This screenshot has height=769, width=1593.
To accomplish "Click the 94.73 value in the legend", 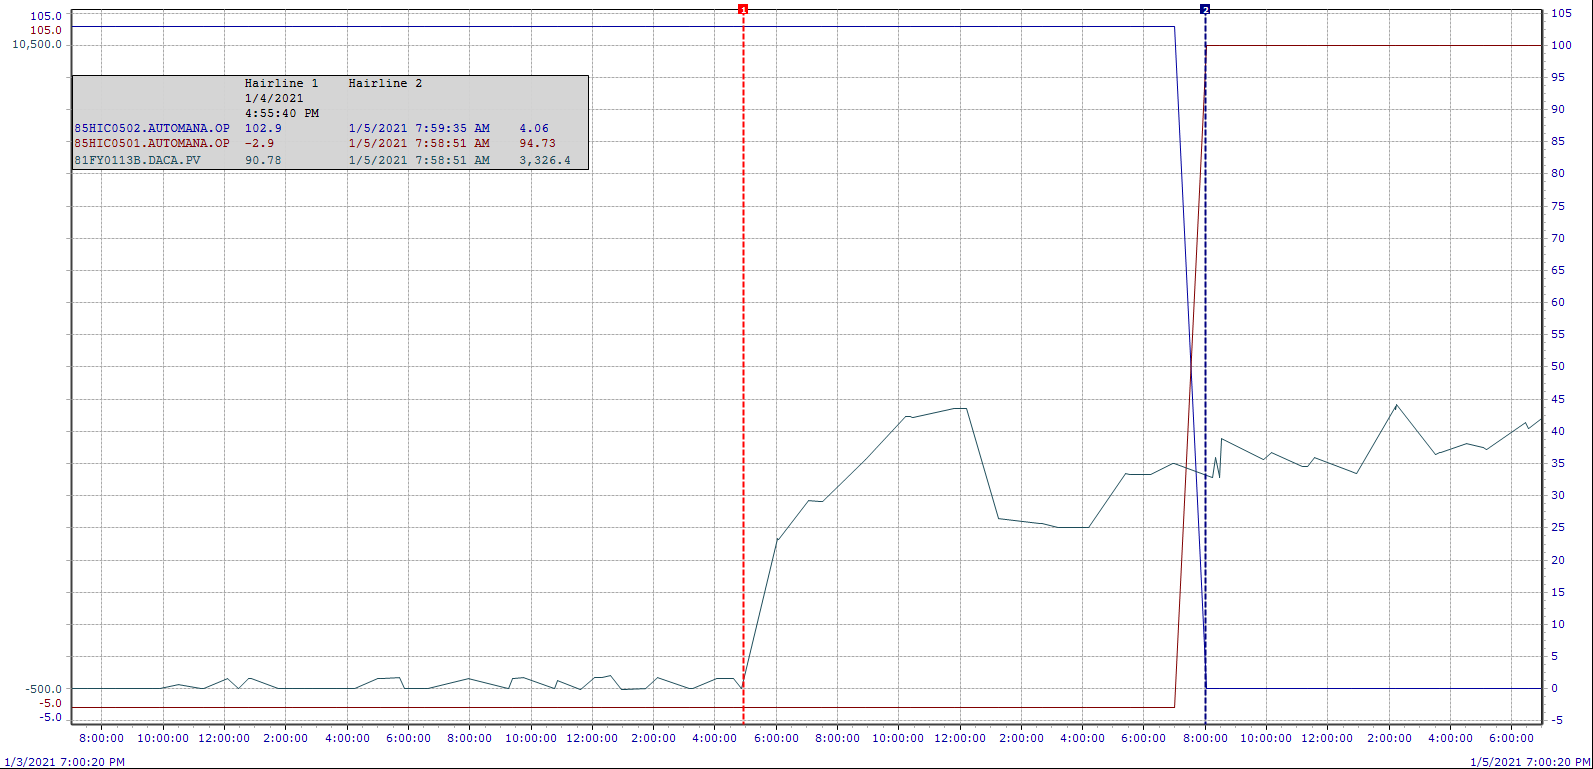I will pyautogui.click(x=537, y=143).
